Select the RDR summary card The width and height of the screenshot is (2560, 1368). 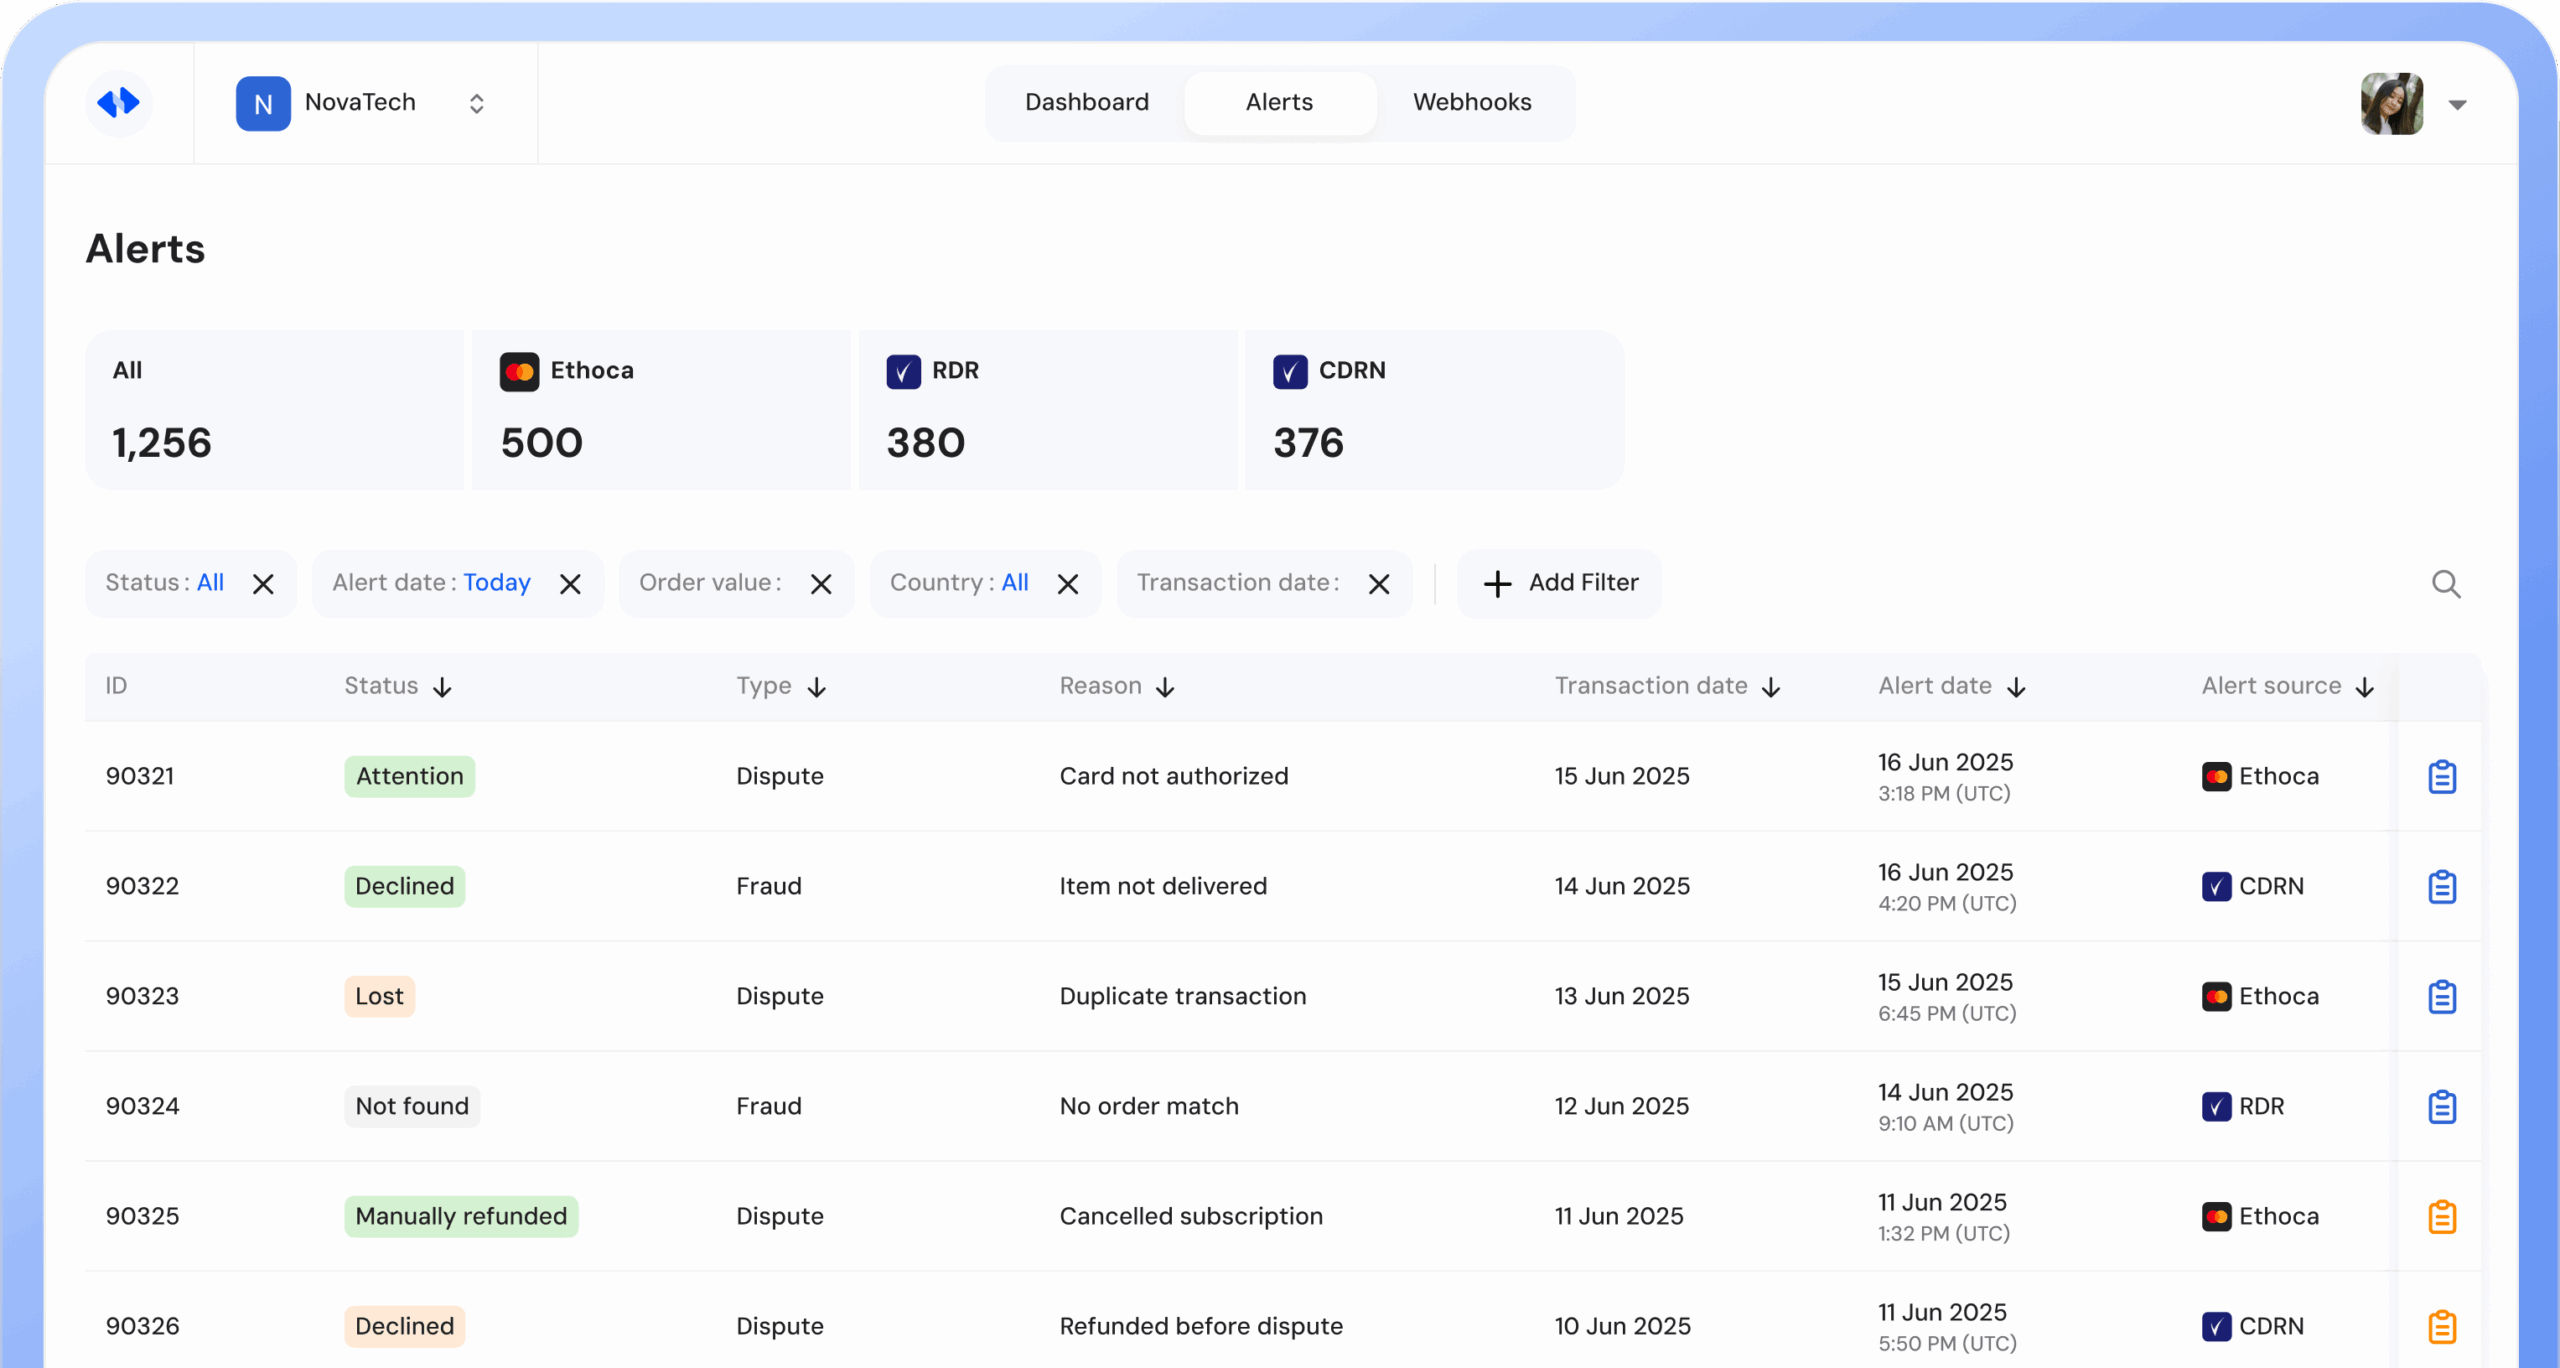coord(1048,410)
